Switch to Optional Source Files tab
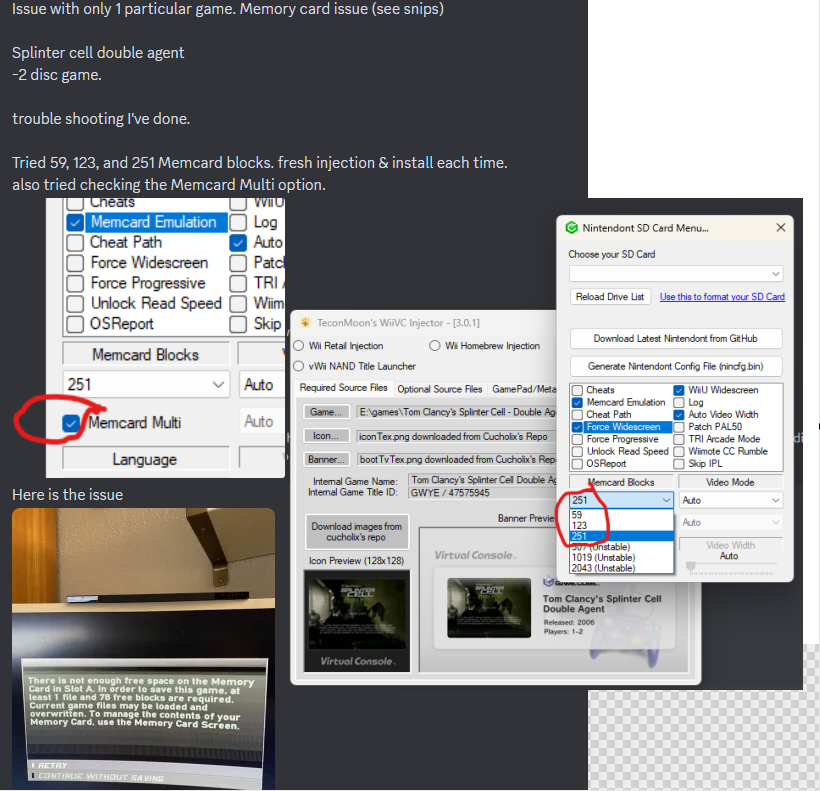820x791 pixels. pyautogui.click(x=439, y=389)
